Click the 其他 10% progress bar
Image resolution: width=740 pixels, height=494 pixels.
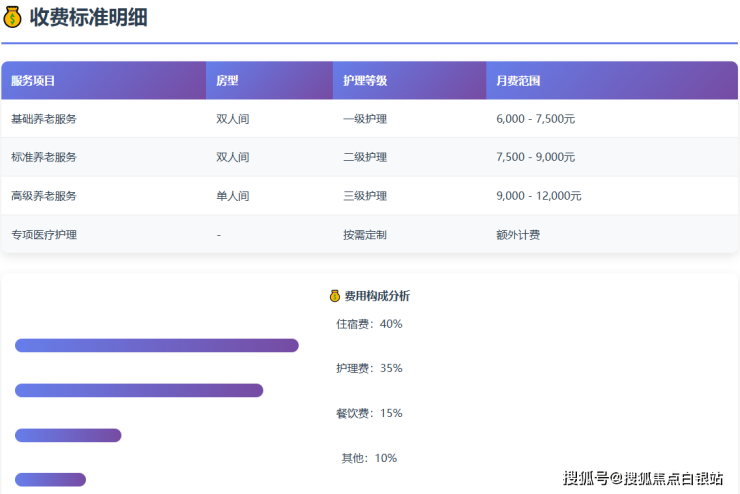pyautogui.click(x=50, y=480)
